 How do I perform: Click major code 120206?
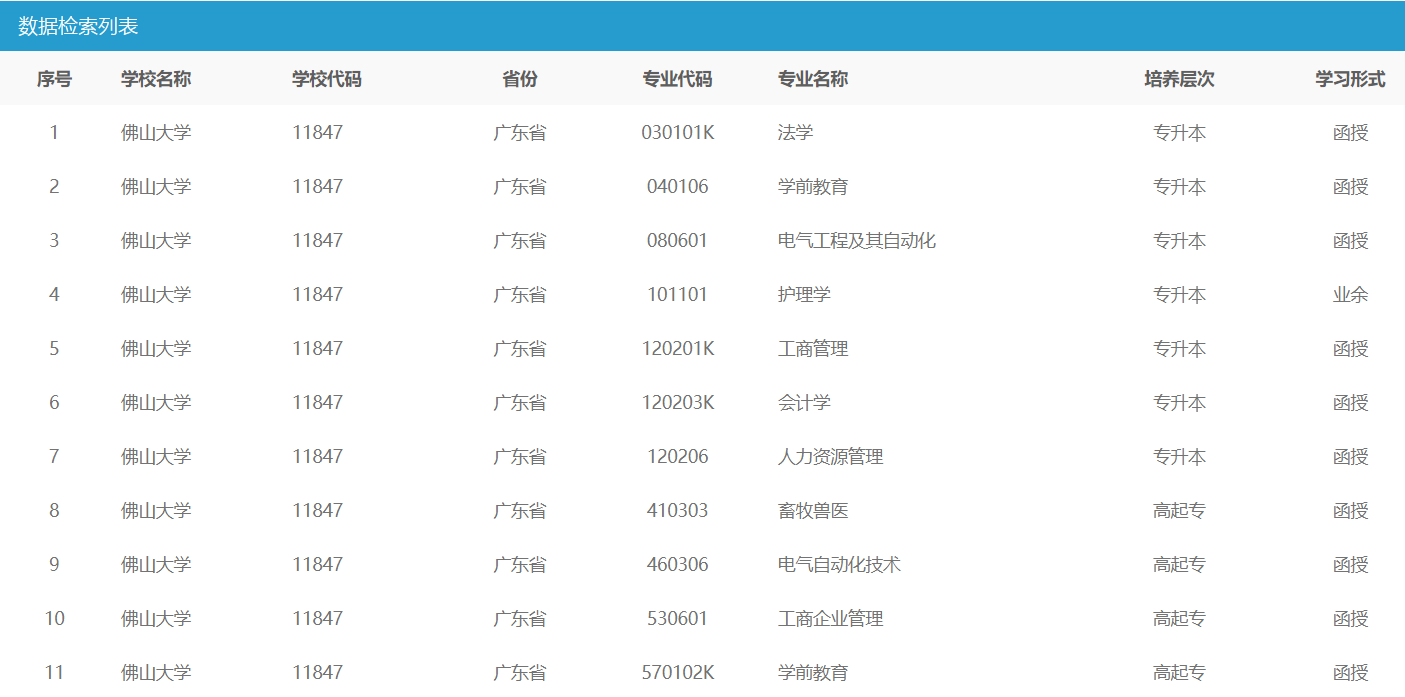click(x=678, y=457)
